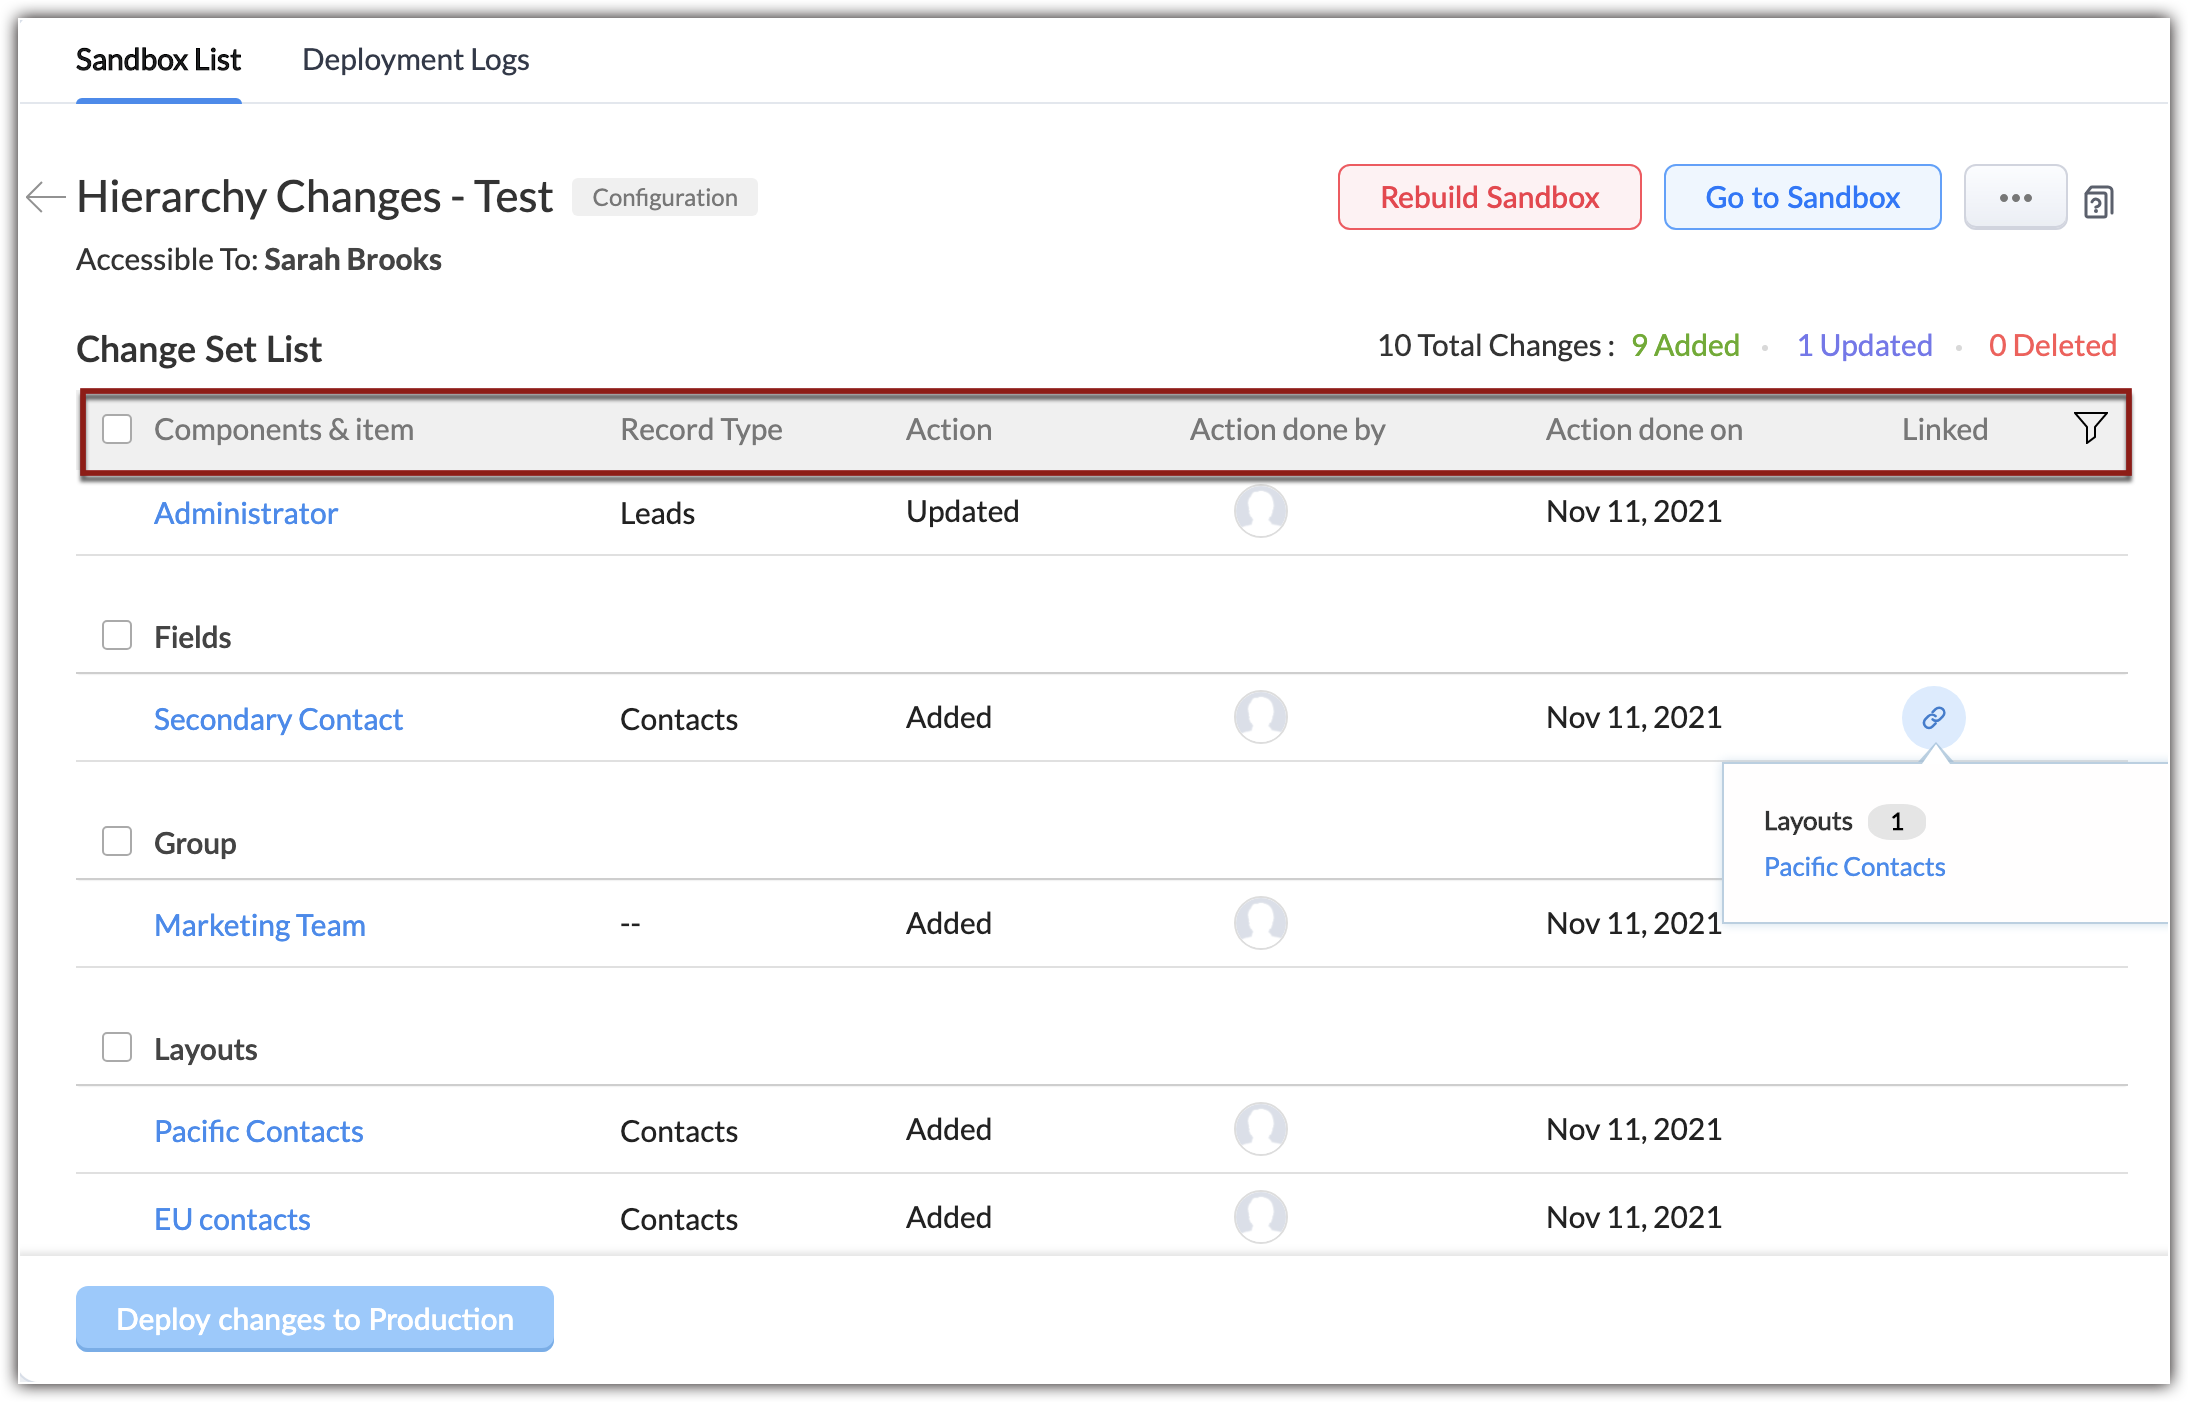Click the user avatar in Pacific Contacts row
Image resolution: width=2188 pixels, height=1402 pixels.
pyautogui.click(x=1260, y=1129)
